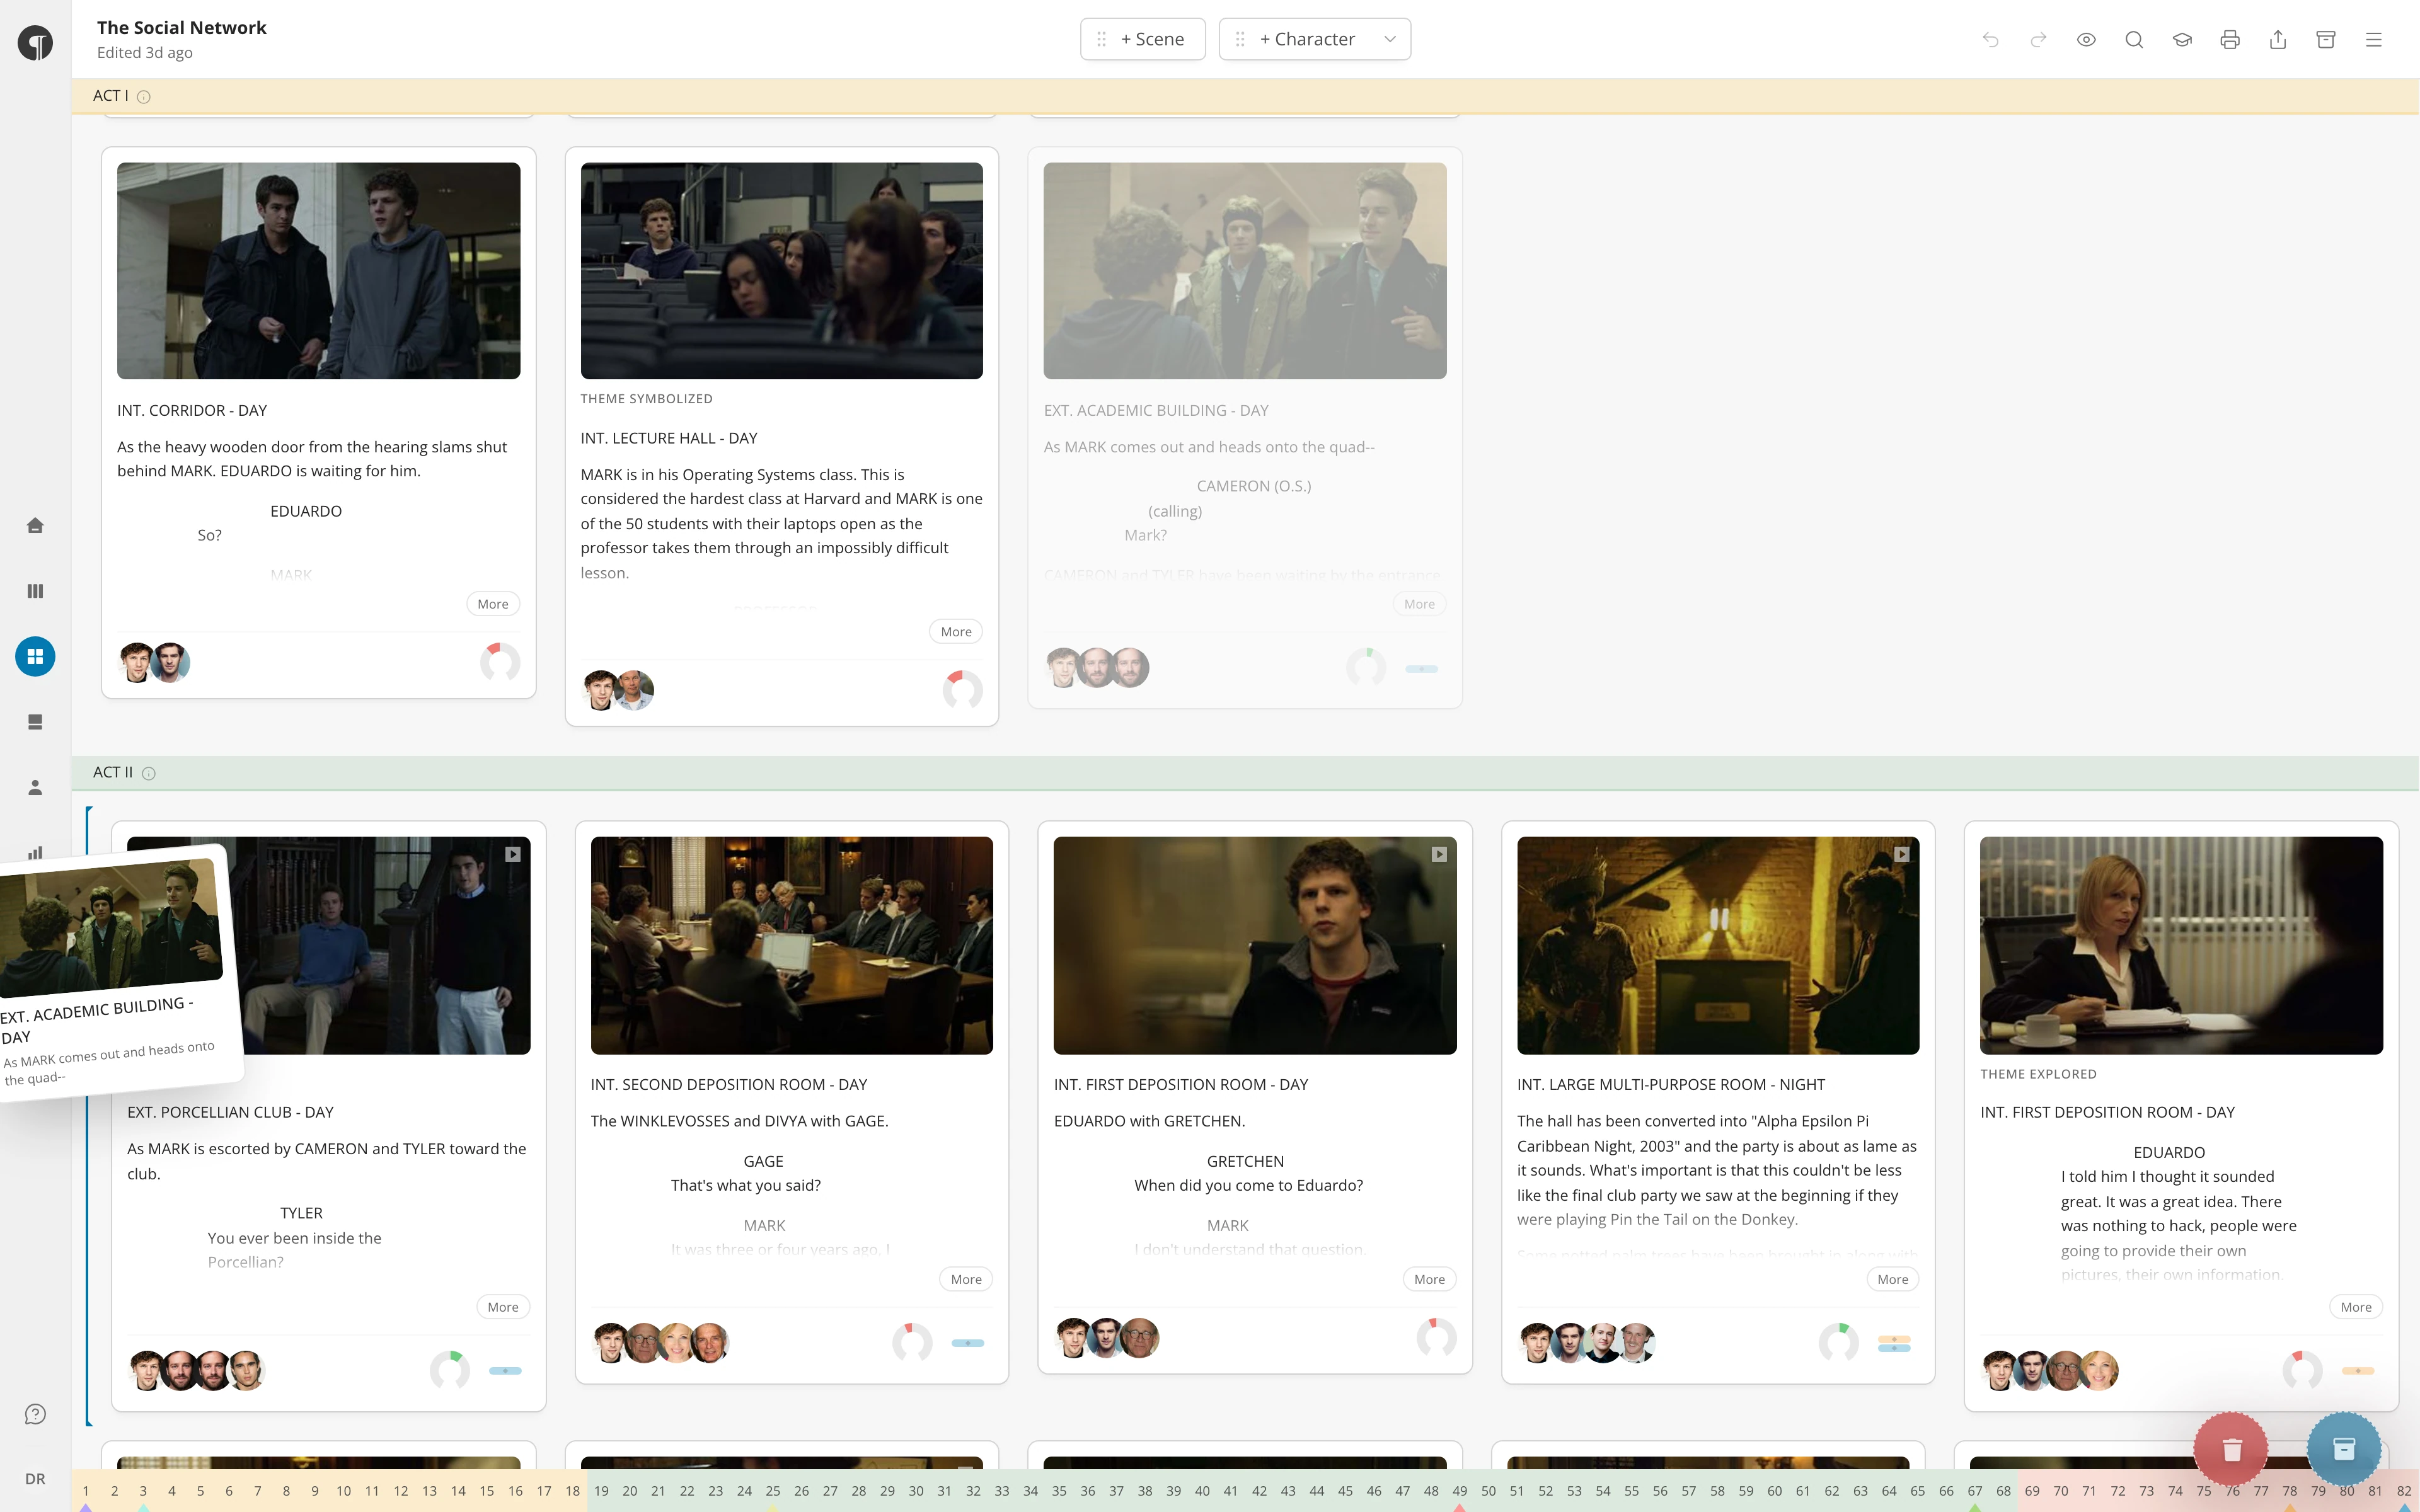Click the DR user initials
Screen dimensions: 2420x1512
click(35, 1479)
